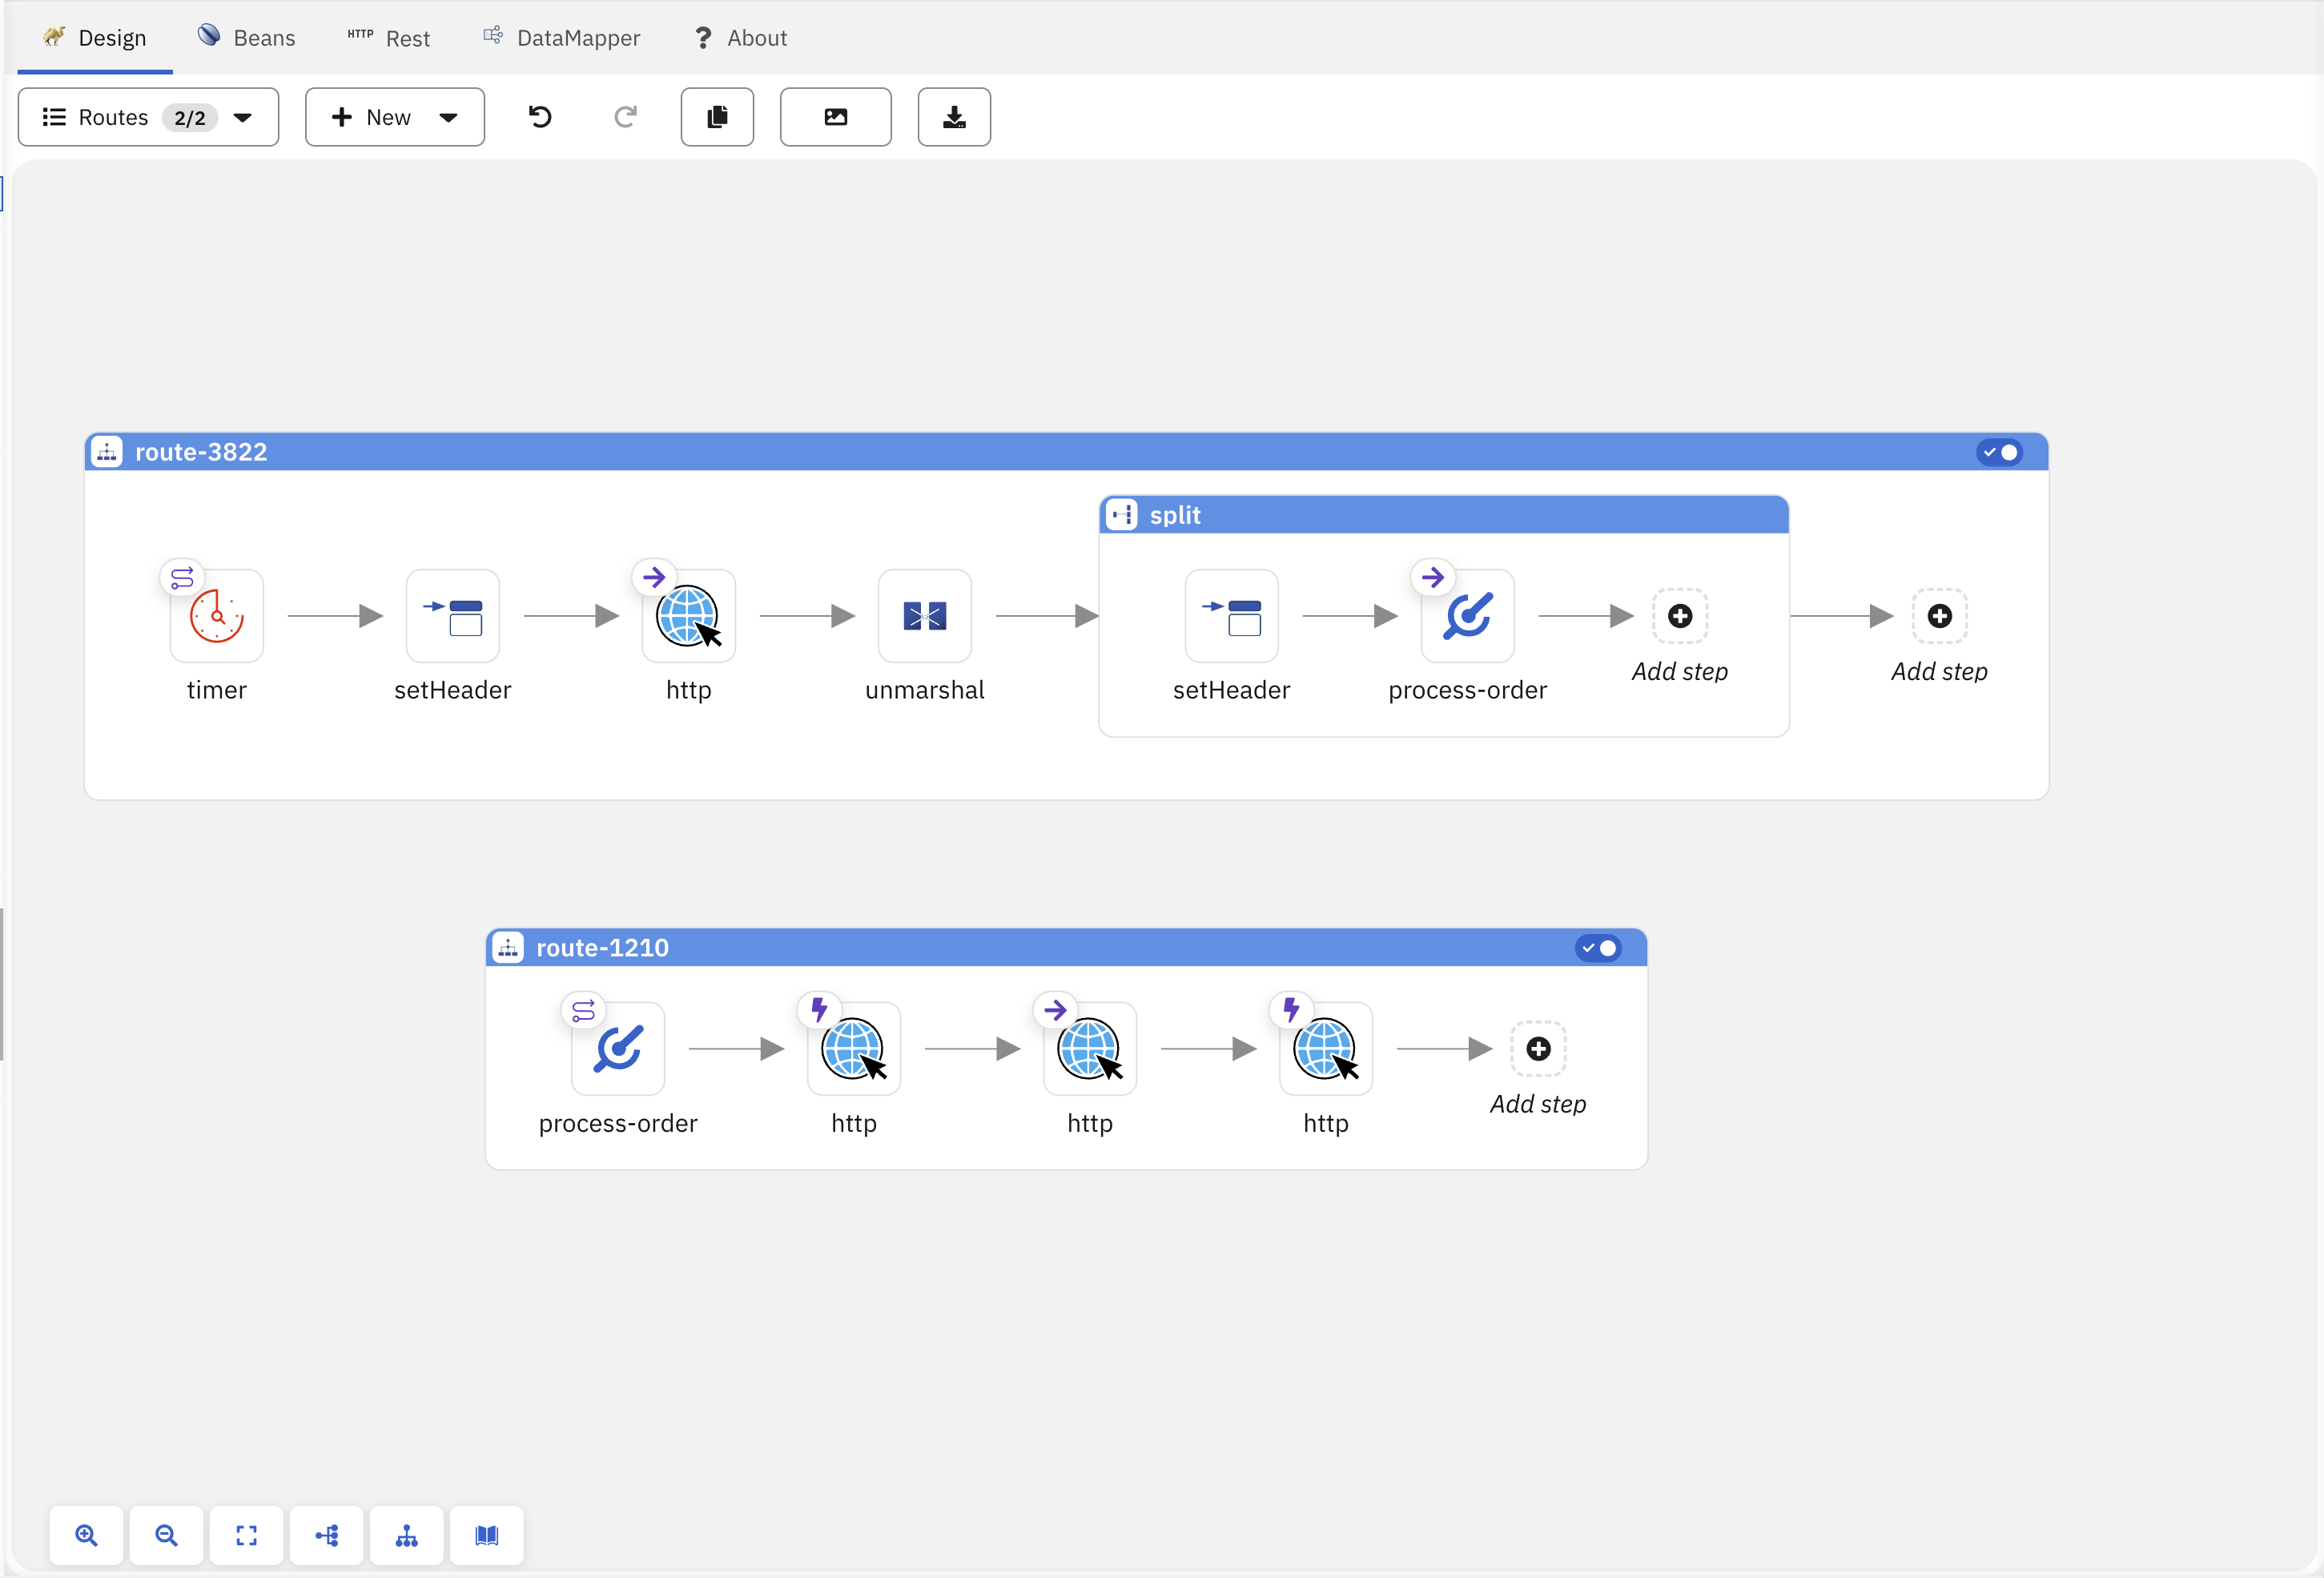Screen dimensions: 2324x1578
Task: Expand the Routes 2/2 dropdown
Action: point(148,117)
